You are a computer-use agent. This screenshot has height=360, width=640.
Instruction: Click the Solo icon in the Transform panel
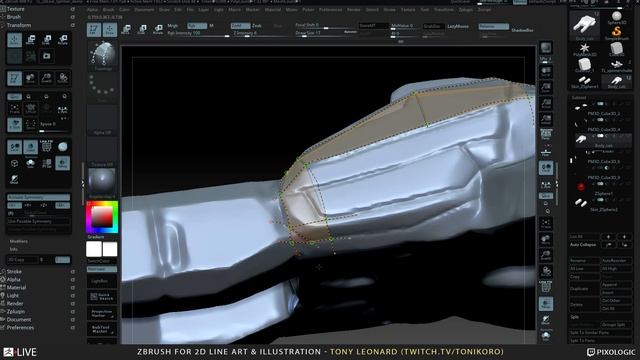click(31, 163)
